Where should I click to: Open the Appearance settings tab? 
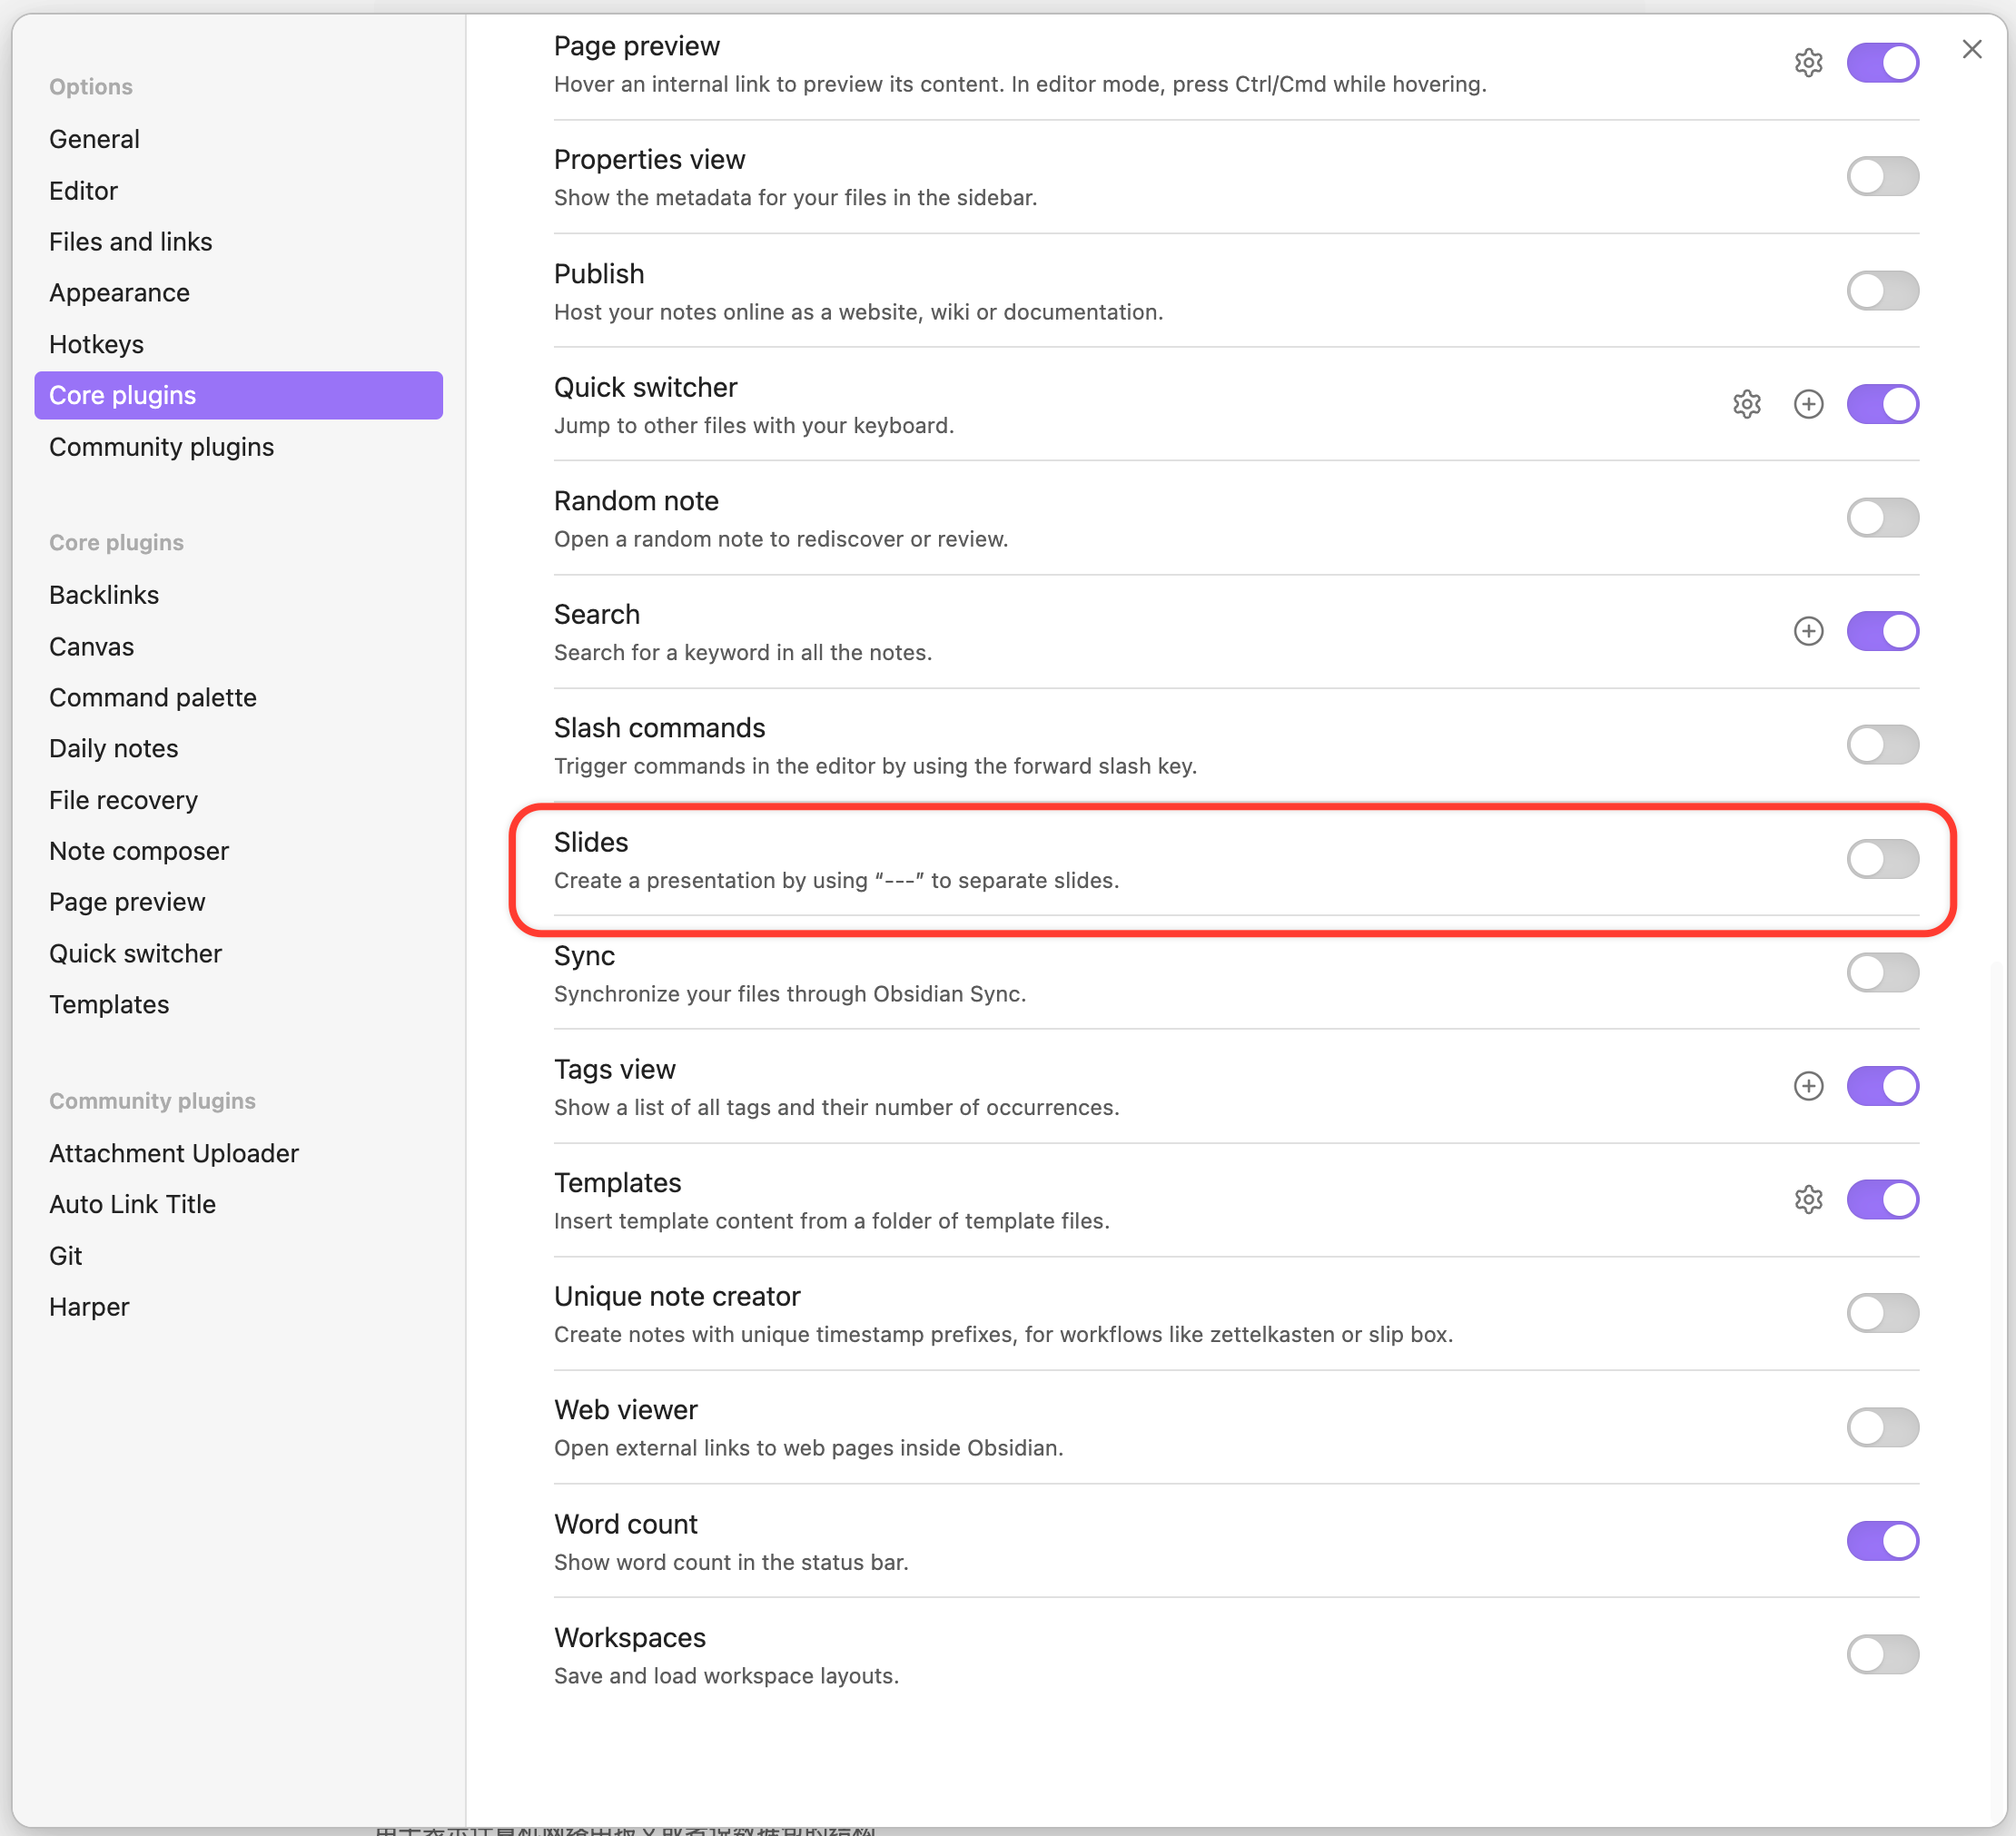pos(119,293)
